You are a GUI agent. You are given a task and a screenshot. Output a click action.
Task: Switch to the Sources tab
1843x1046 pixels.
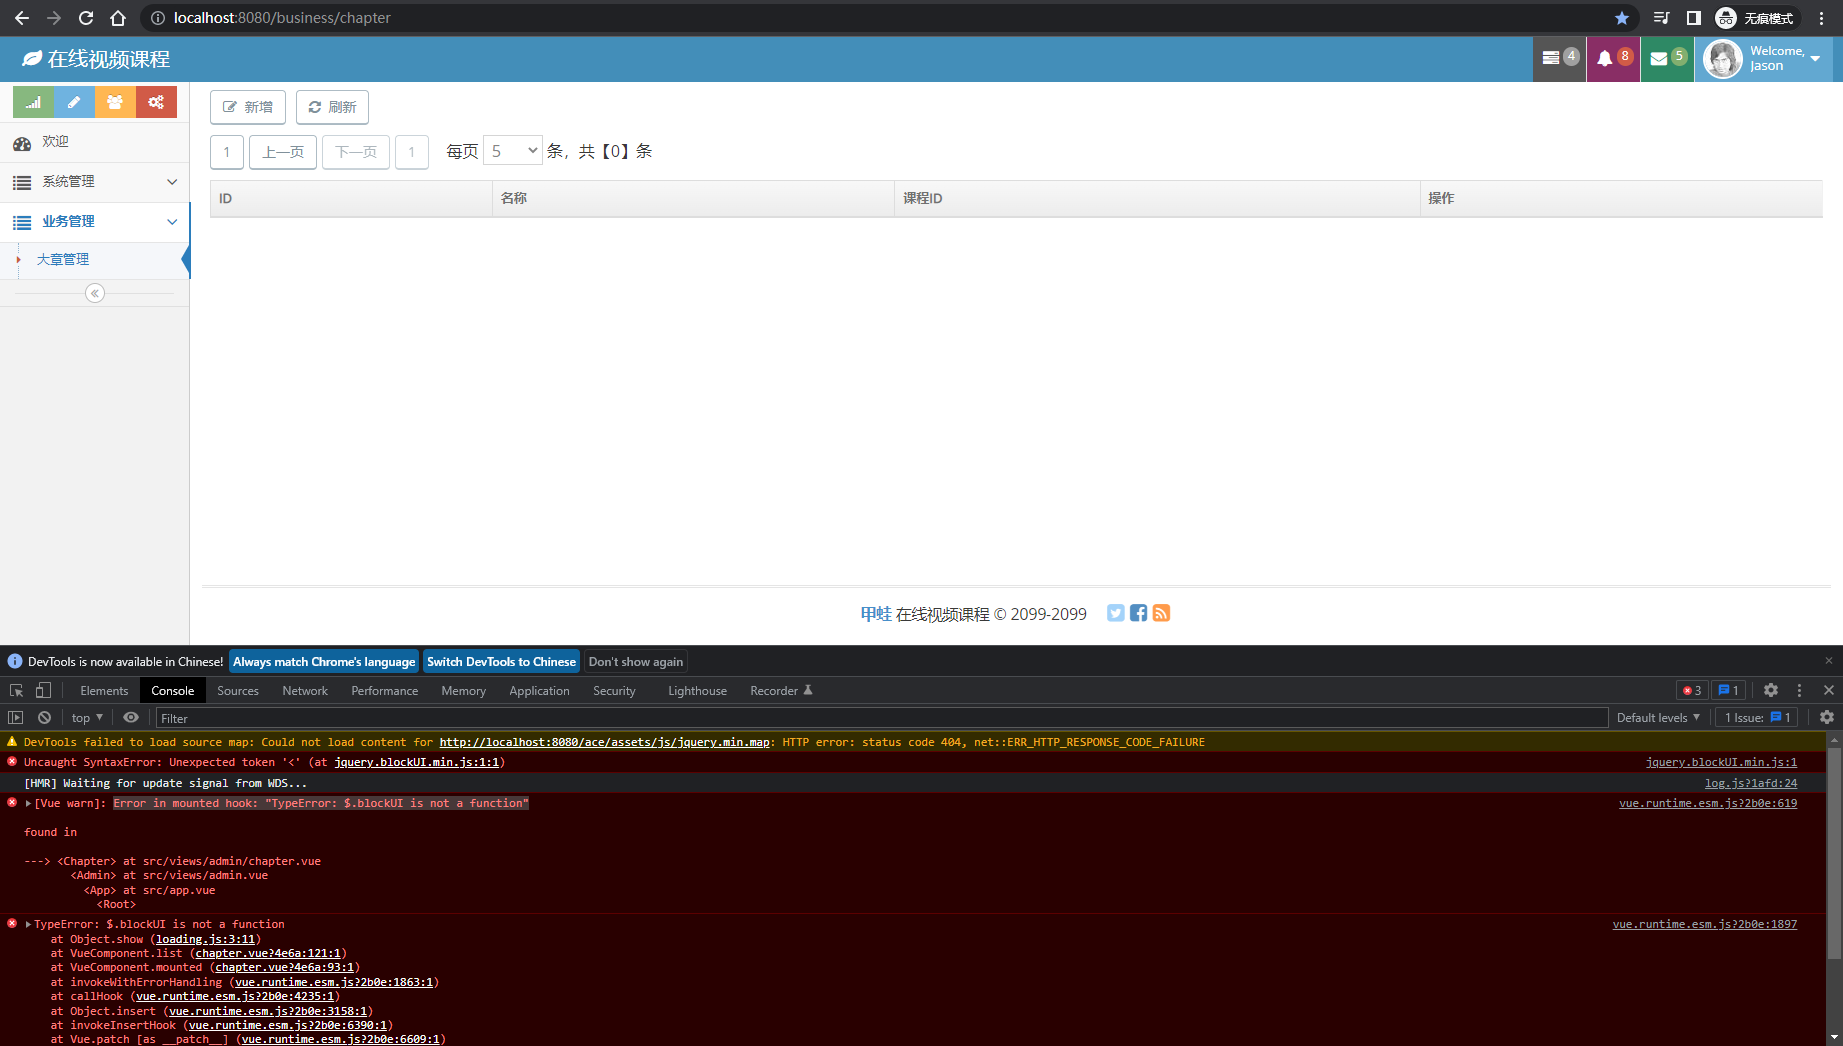coord(238,690)
